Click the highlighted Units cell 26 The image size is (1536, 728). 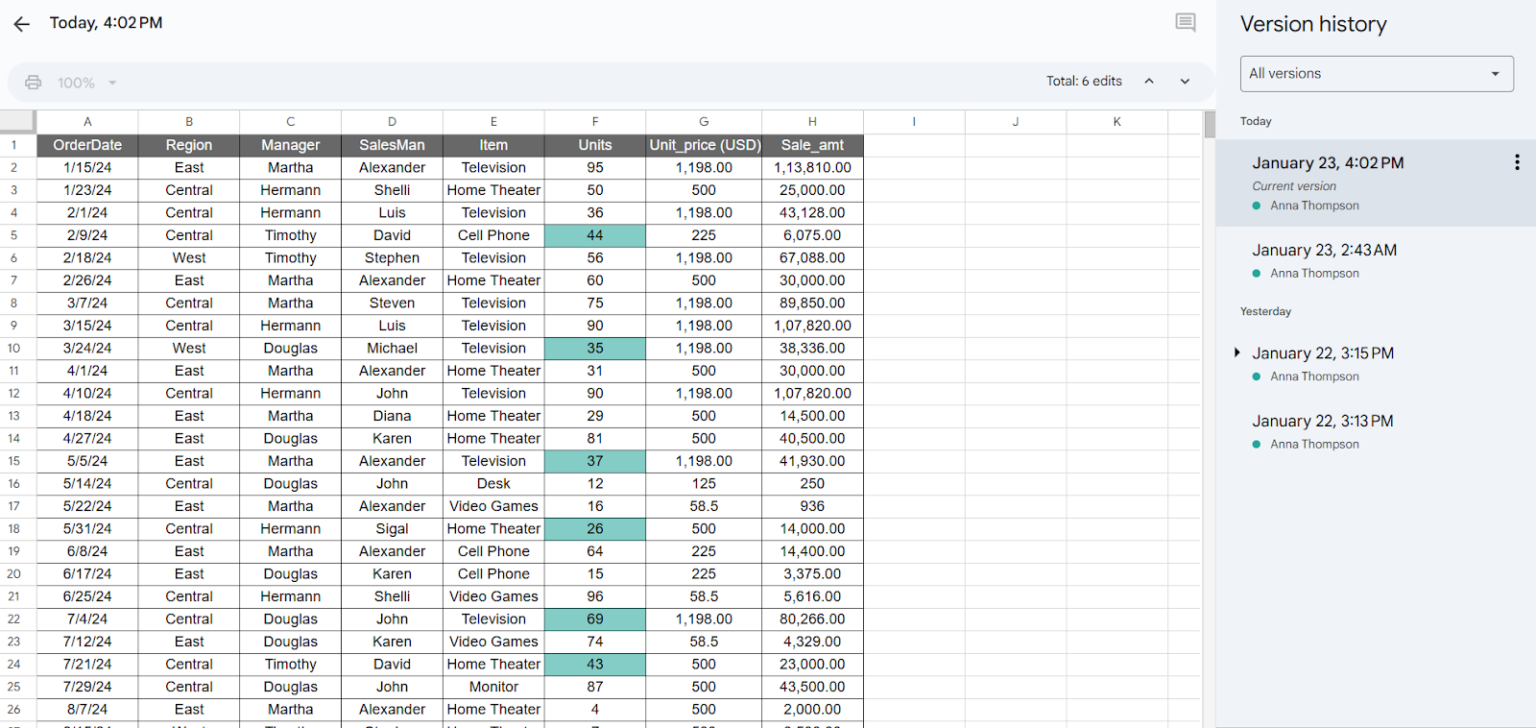point(595,529)
